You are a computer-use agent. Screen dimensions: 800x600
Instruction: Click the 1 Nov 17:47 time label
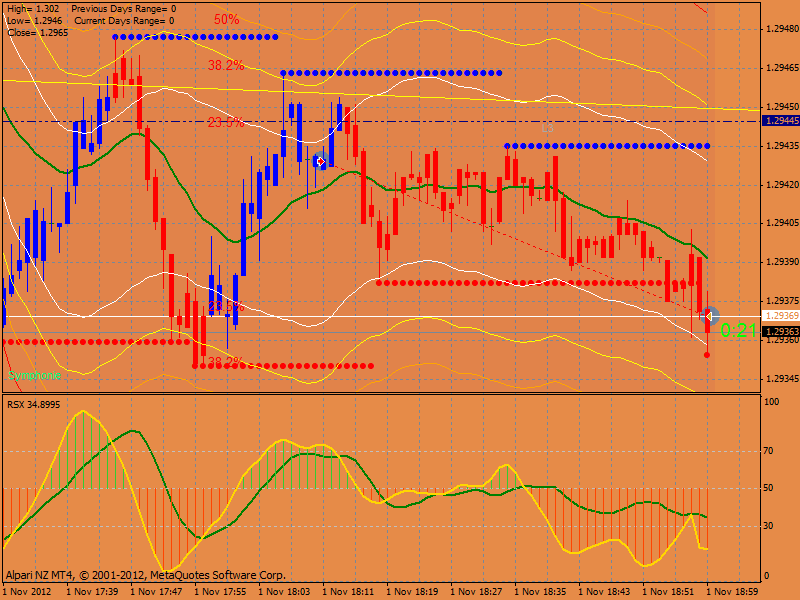(x=156, y=592)
